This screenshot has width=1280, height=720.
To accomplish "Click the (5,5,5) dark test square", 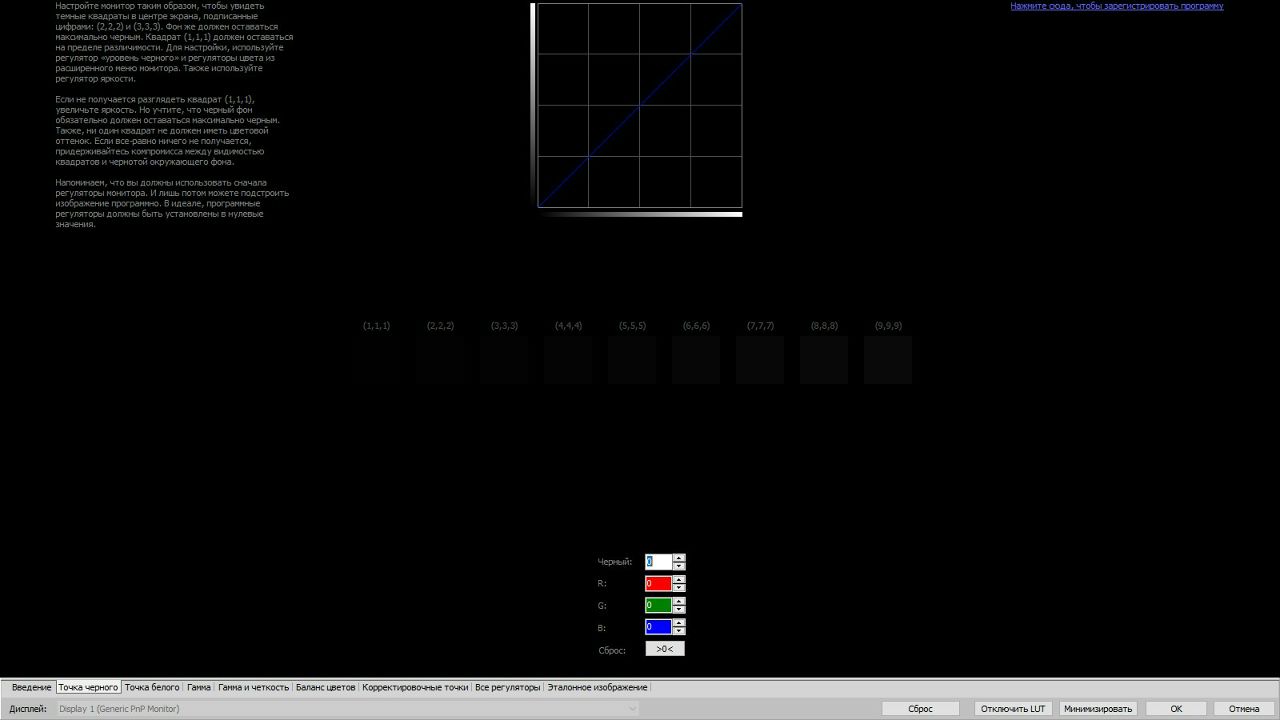I will [x=632, y=360].
